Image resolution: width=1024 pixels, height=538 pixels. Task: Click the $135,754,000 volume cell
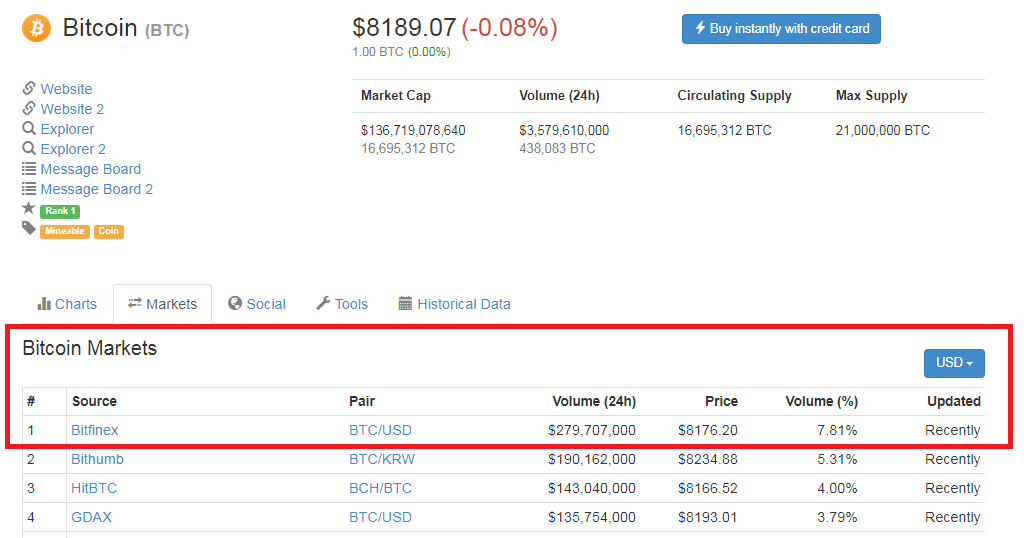pos(592,517)
